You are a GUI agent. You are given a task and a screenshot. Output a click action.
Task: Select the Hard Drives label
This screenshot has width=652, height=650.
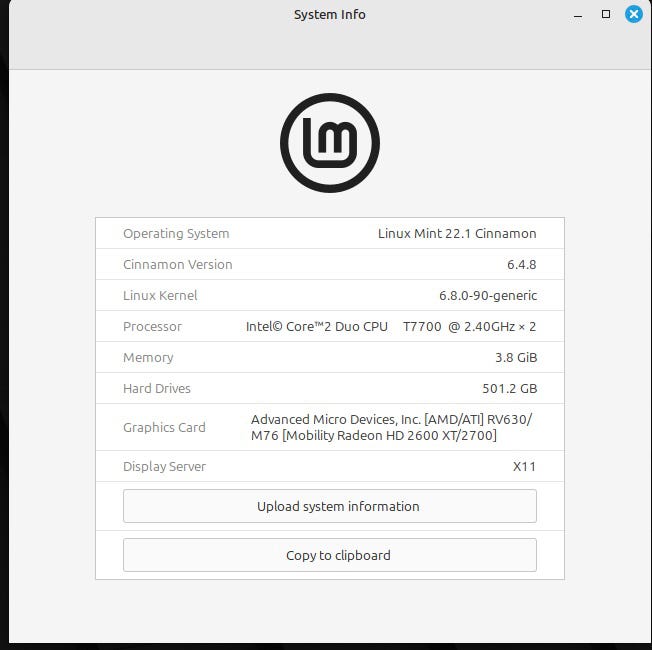[157, 388]
